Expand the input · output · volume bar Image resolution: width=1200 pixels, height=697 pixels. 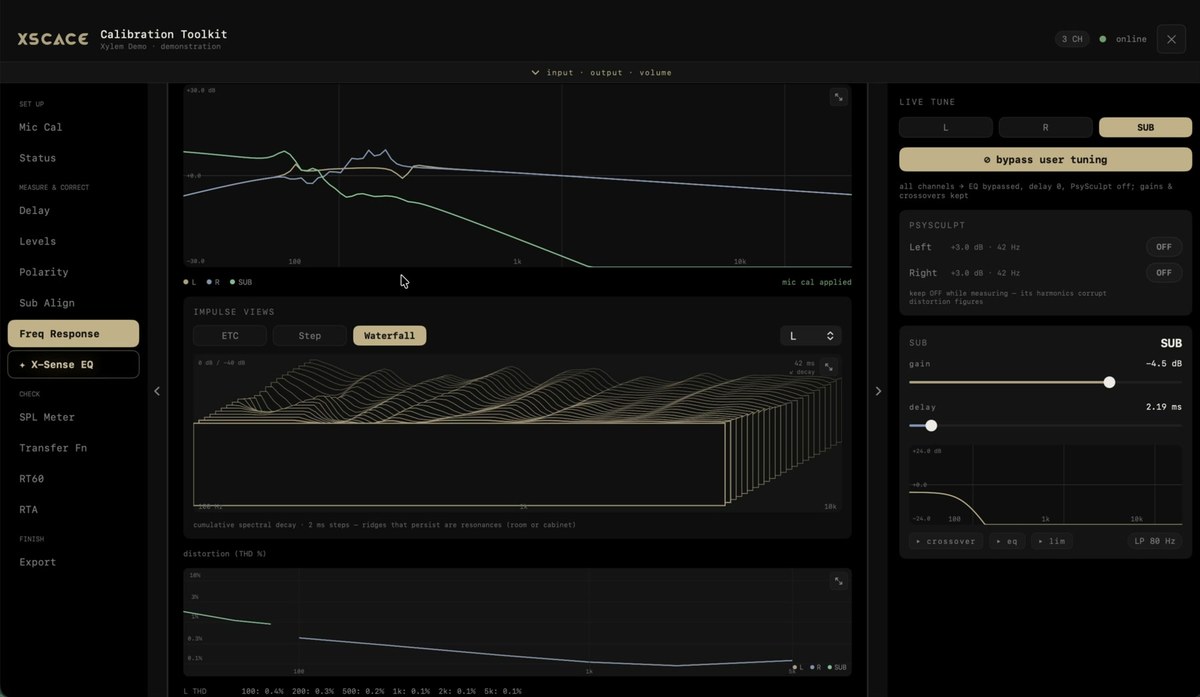pos(600,72)
